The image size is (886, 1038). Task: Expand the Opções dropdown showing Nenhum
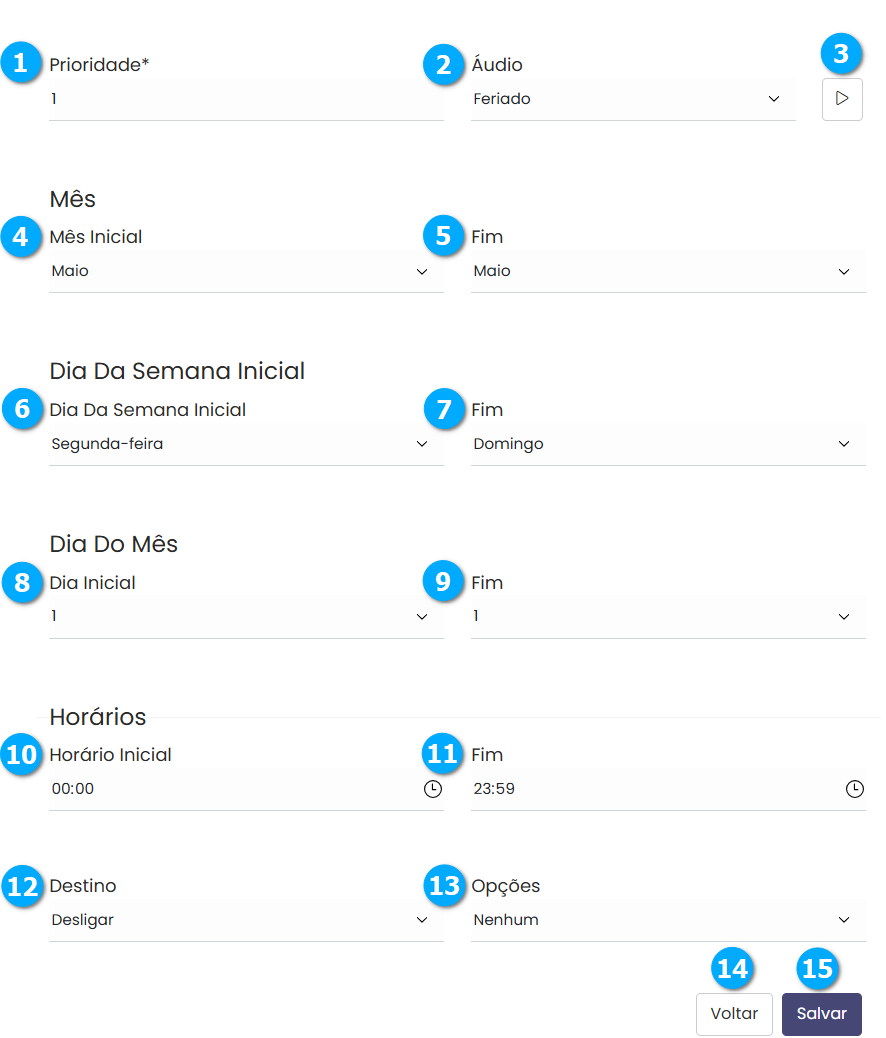[667, 921]
